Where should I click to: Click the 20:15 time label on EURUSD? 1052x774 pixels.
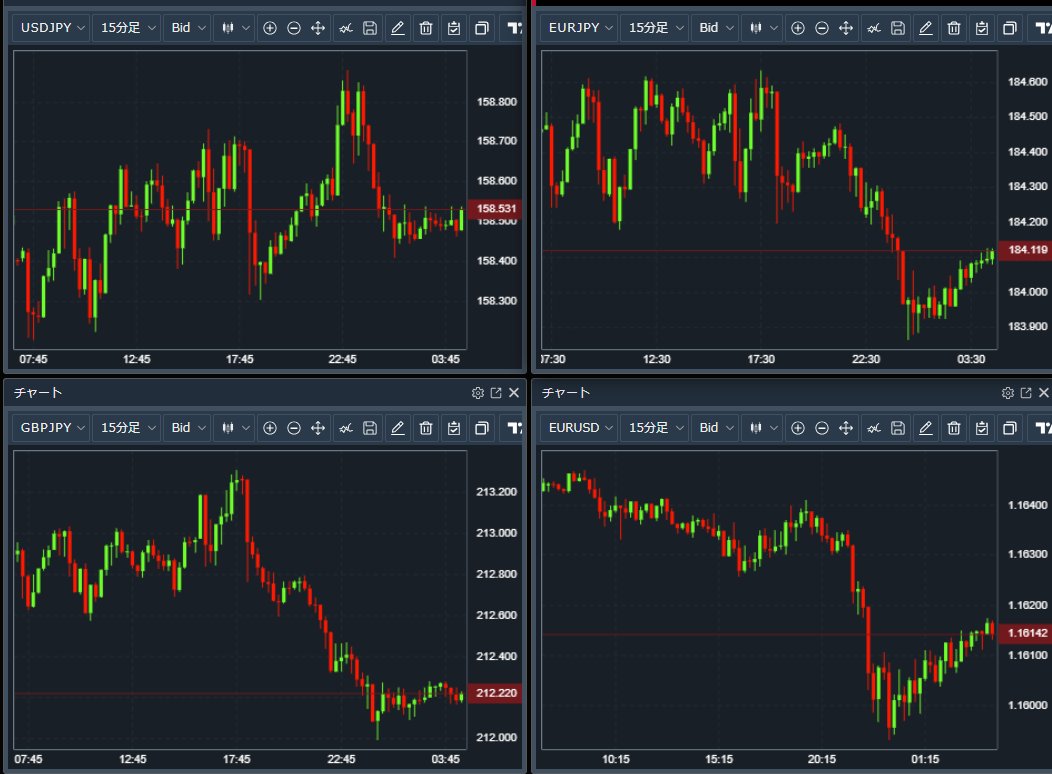pos(821,759)
